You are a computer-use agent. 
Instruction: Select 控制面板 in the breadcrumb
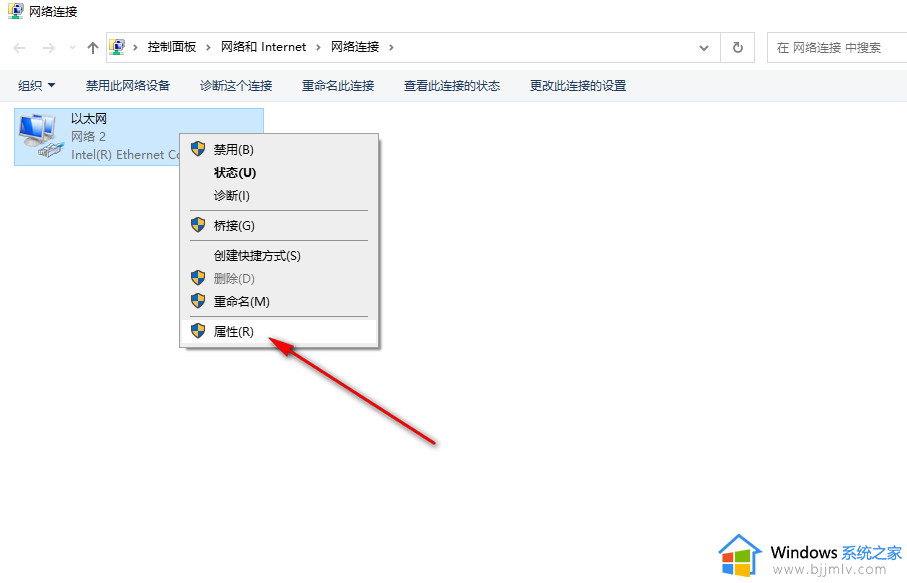point(172,47)
